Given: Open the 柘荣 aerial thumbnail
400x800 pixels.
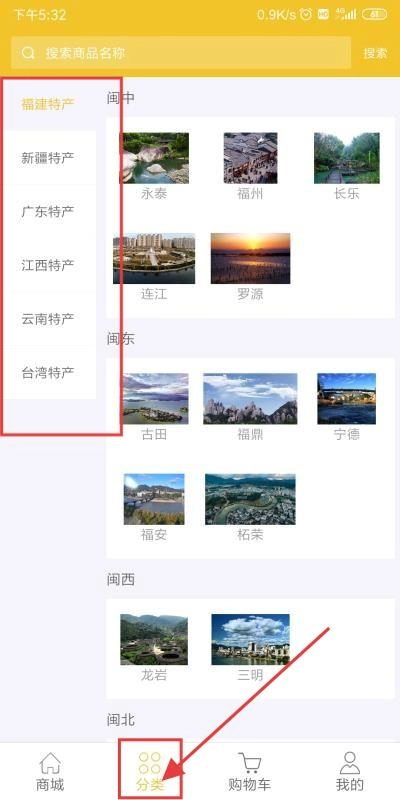Looking at the screenshot, I should [x=251, y=499].
